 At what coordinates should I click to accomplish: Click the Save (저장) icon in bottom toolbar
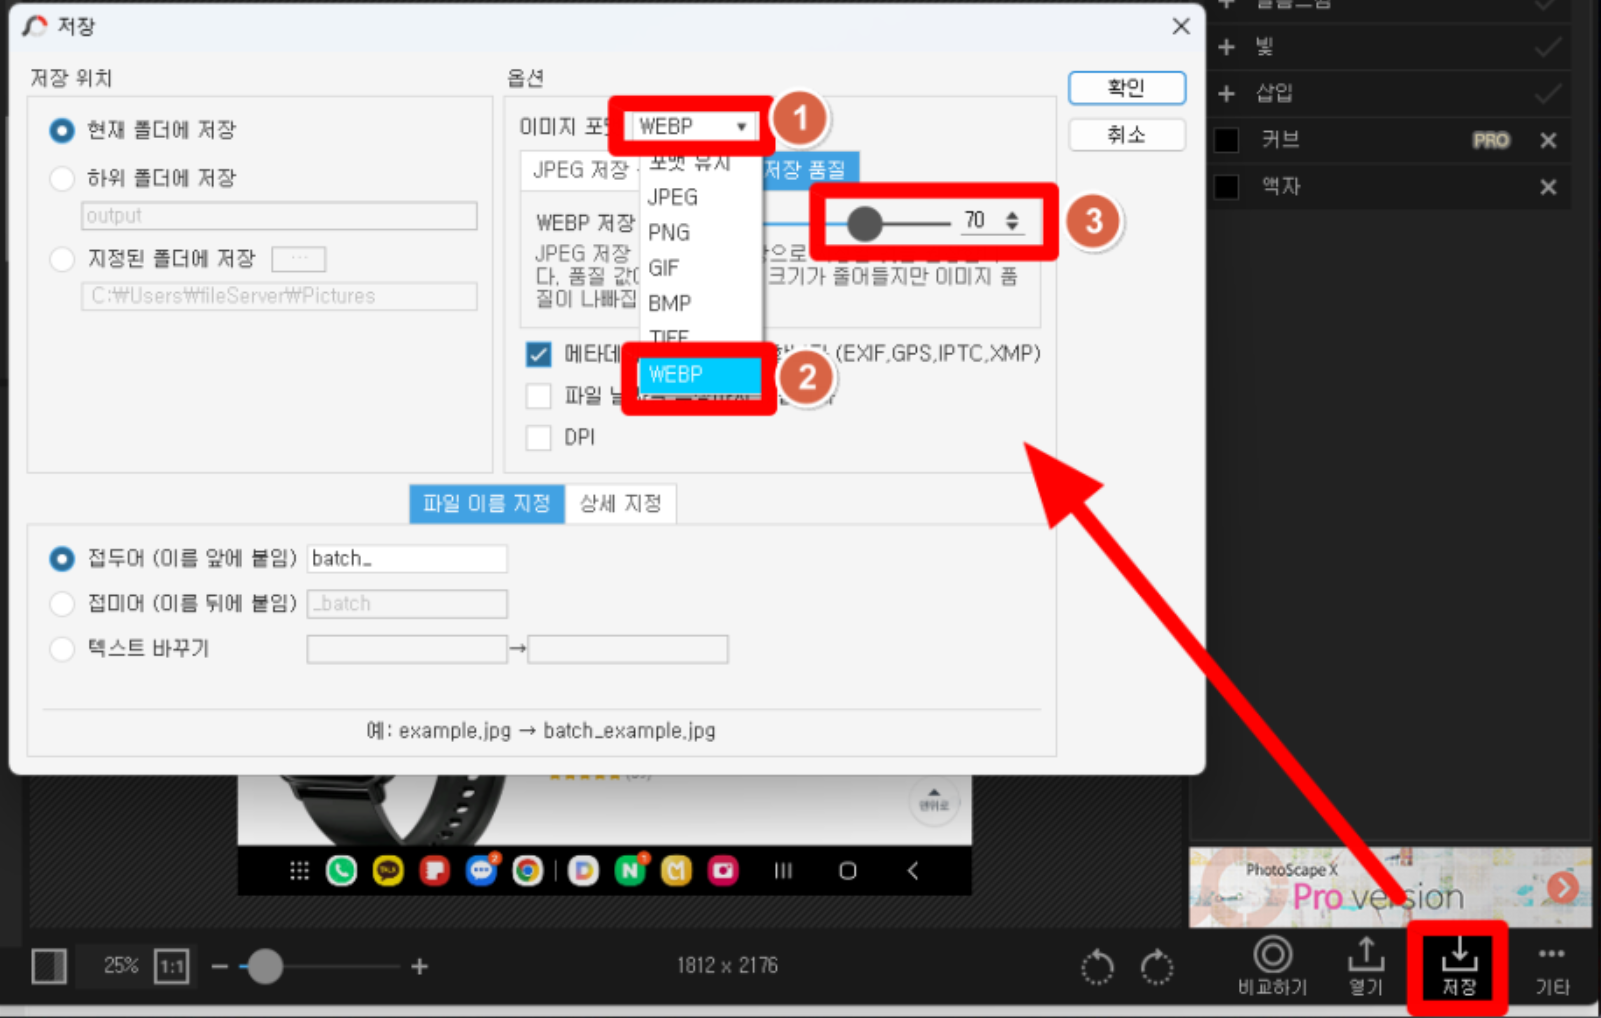point(1458,966)
